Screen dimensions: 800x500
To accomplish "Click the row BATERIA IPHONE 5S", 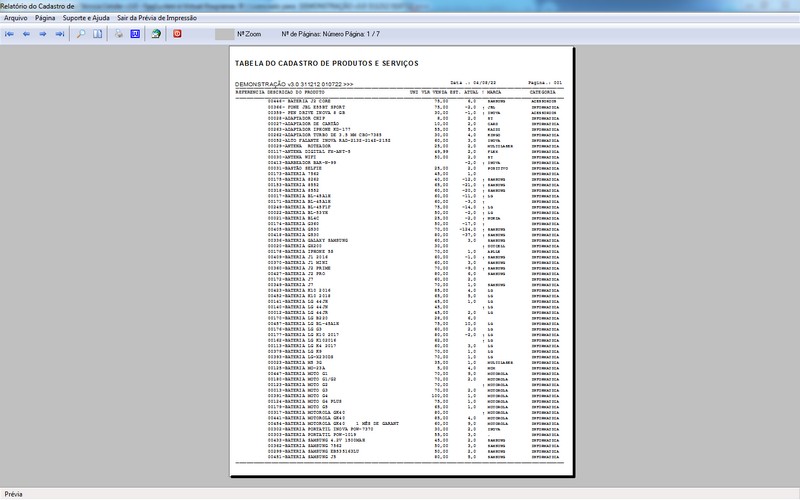I will pyautogui.click(x=413, y=252).
